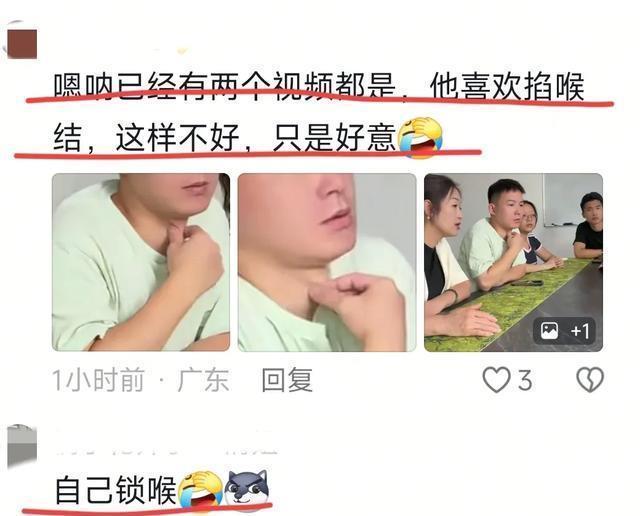This screenshot has width=640, height=516.
Task: Tap the crying-laughing emoji after 只是好意
Action: click(420, 138)
